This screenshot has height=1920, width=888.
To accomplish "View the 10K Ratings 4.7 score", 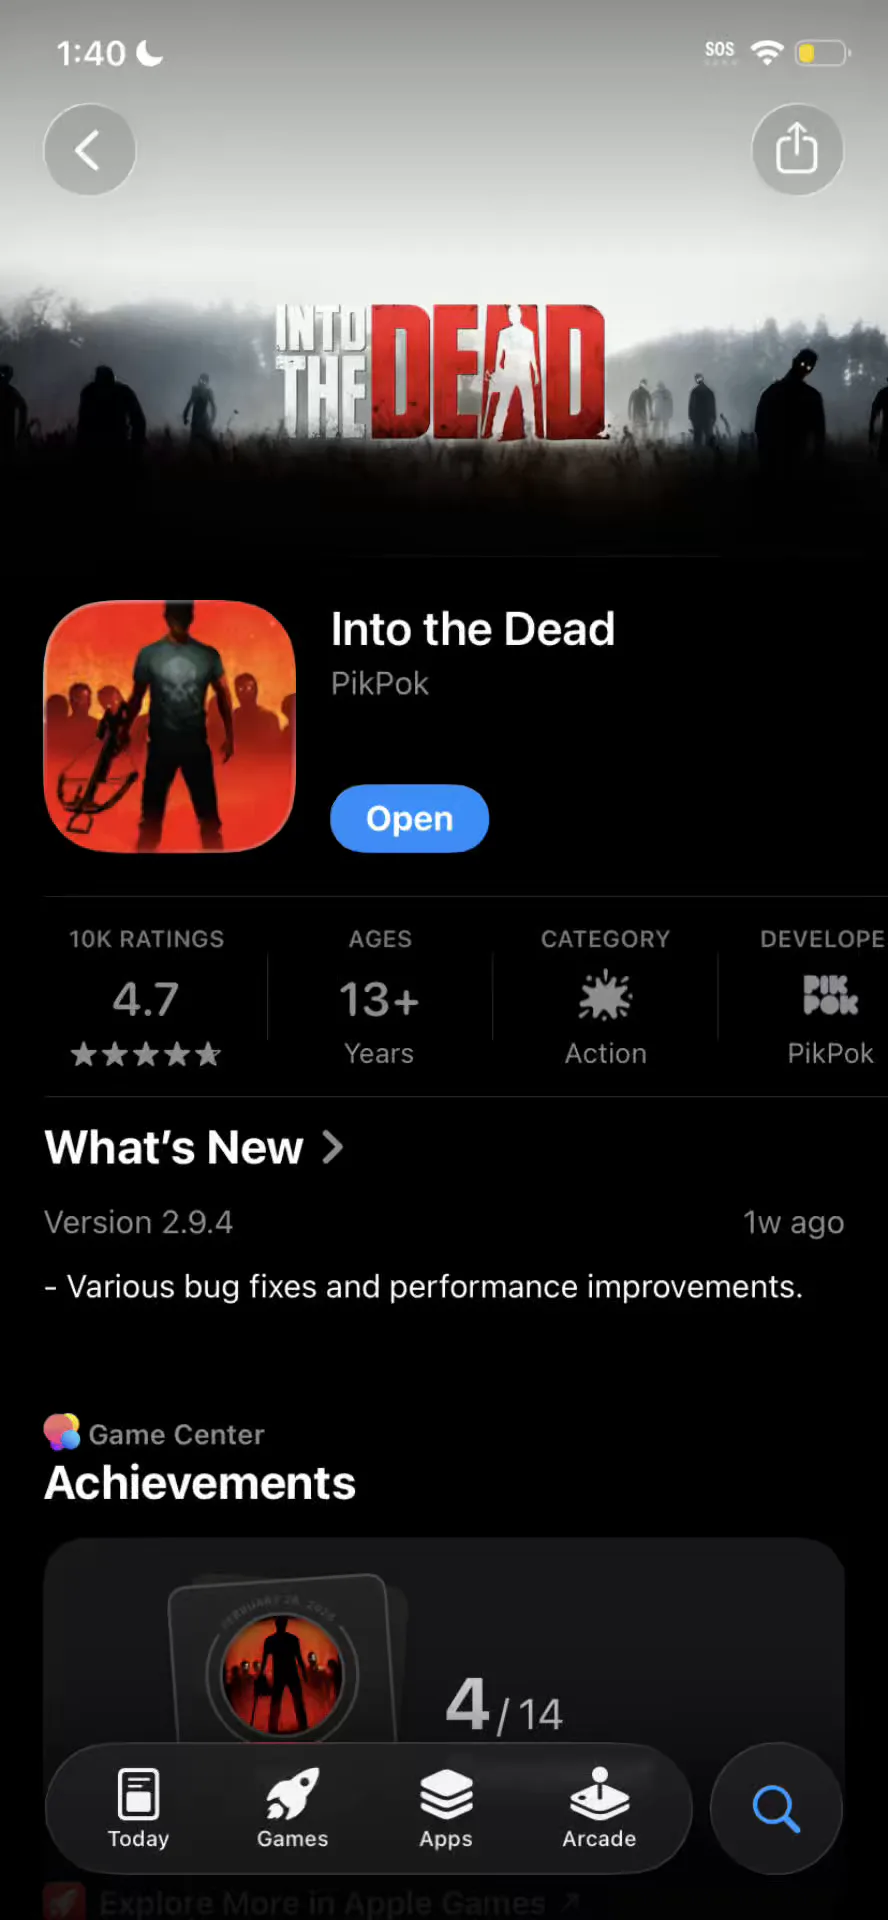I will 146,999.
